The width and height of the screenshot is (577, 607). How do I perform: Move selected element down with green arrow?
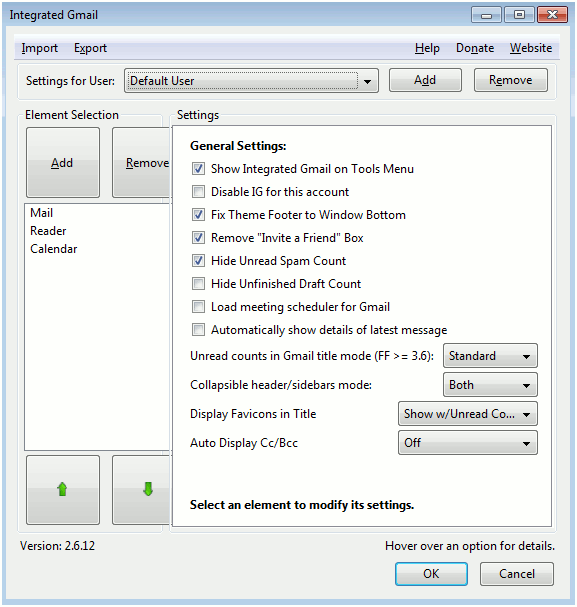click(142, 489)
